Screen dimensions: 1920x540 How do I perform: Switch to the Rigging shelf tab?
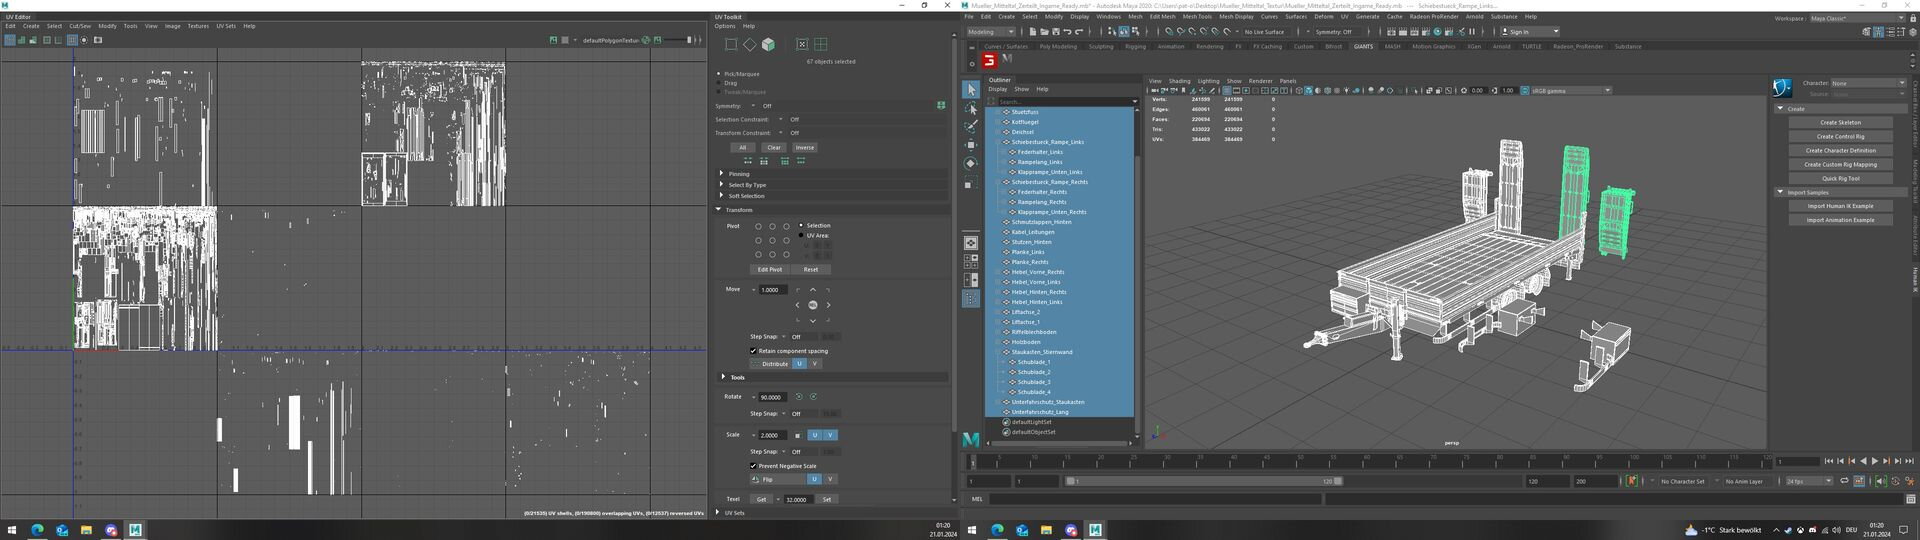[1135, 46]
